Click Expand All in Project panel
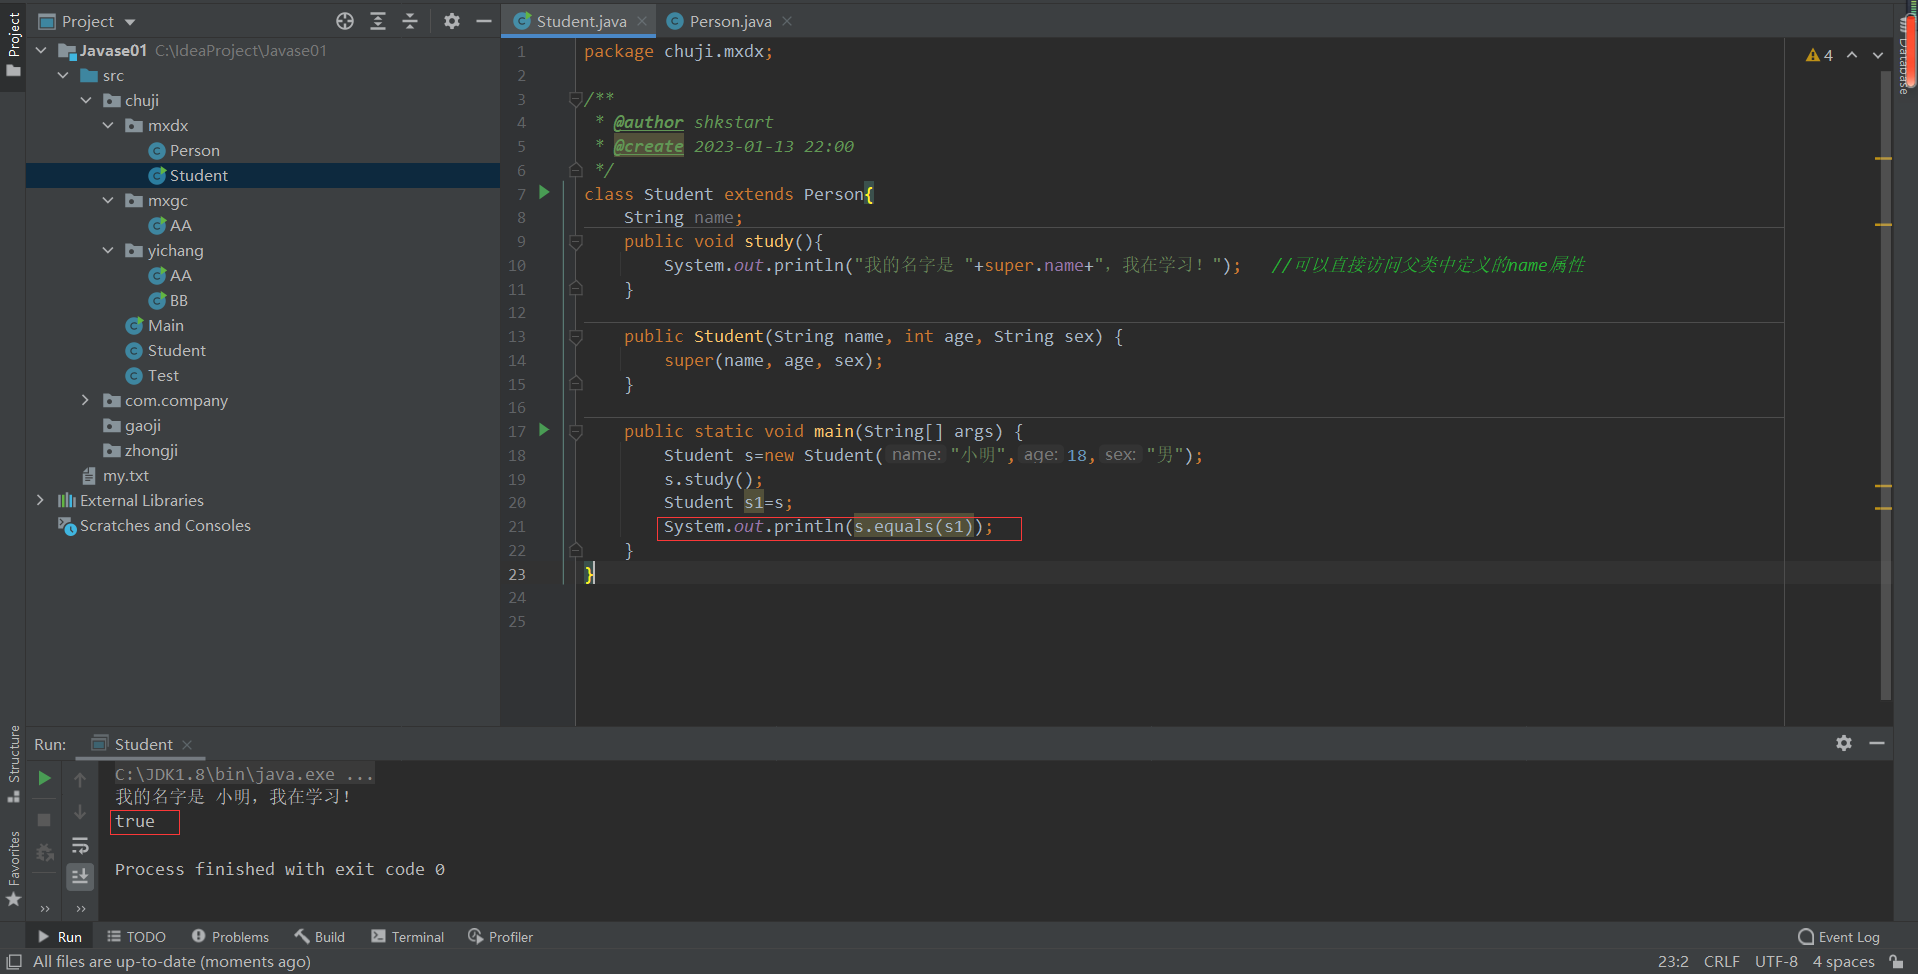This screenshot has width=1918, height=974. tap(378, 21)
